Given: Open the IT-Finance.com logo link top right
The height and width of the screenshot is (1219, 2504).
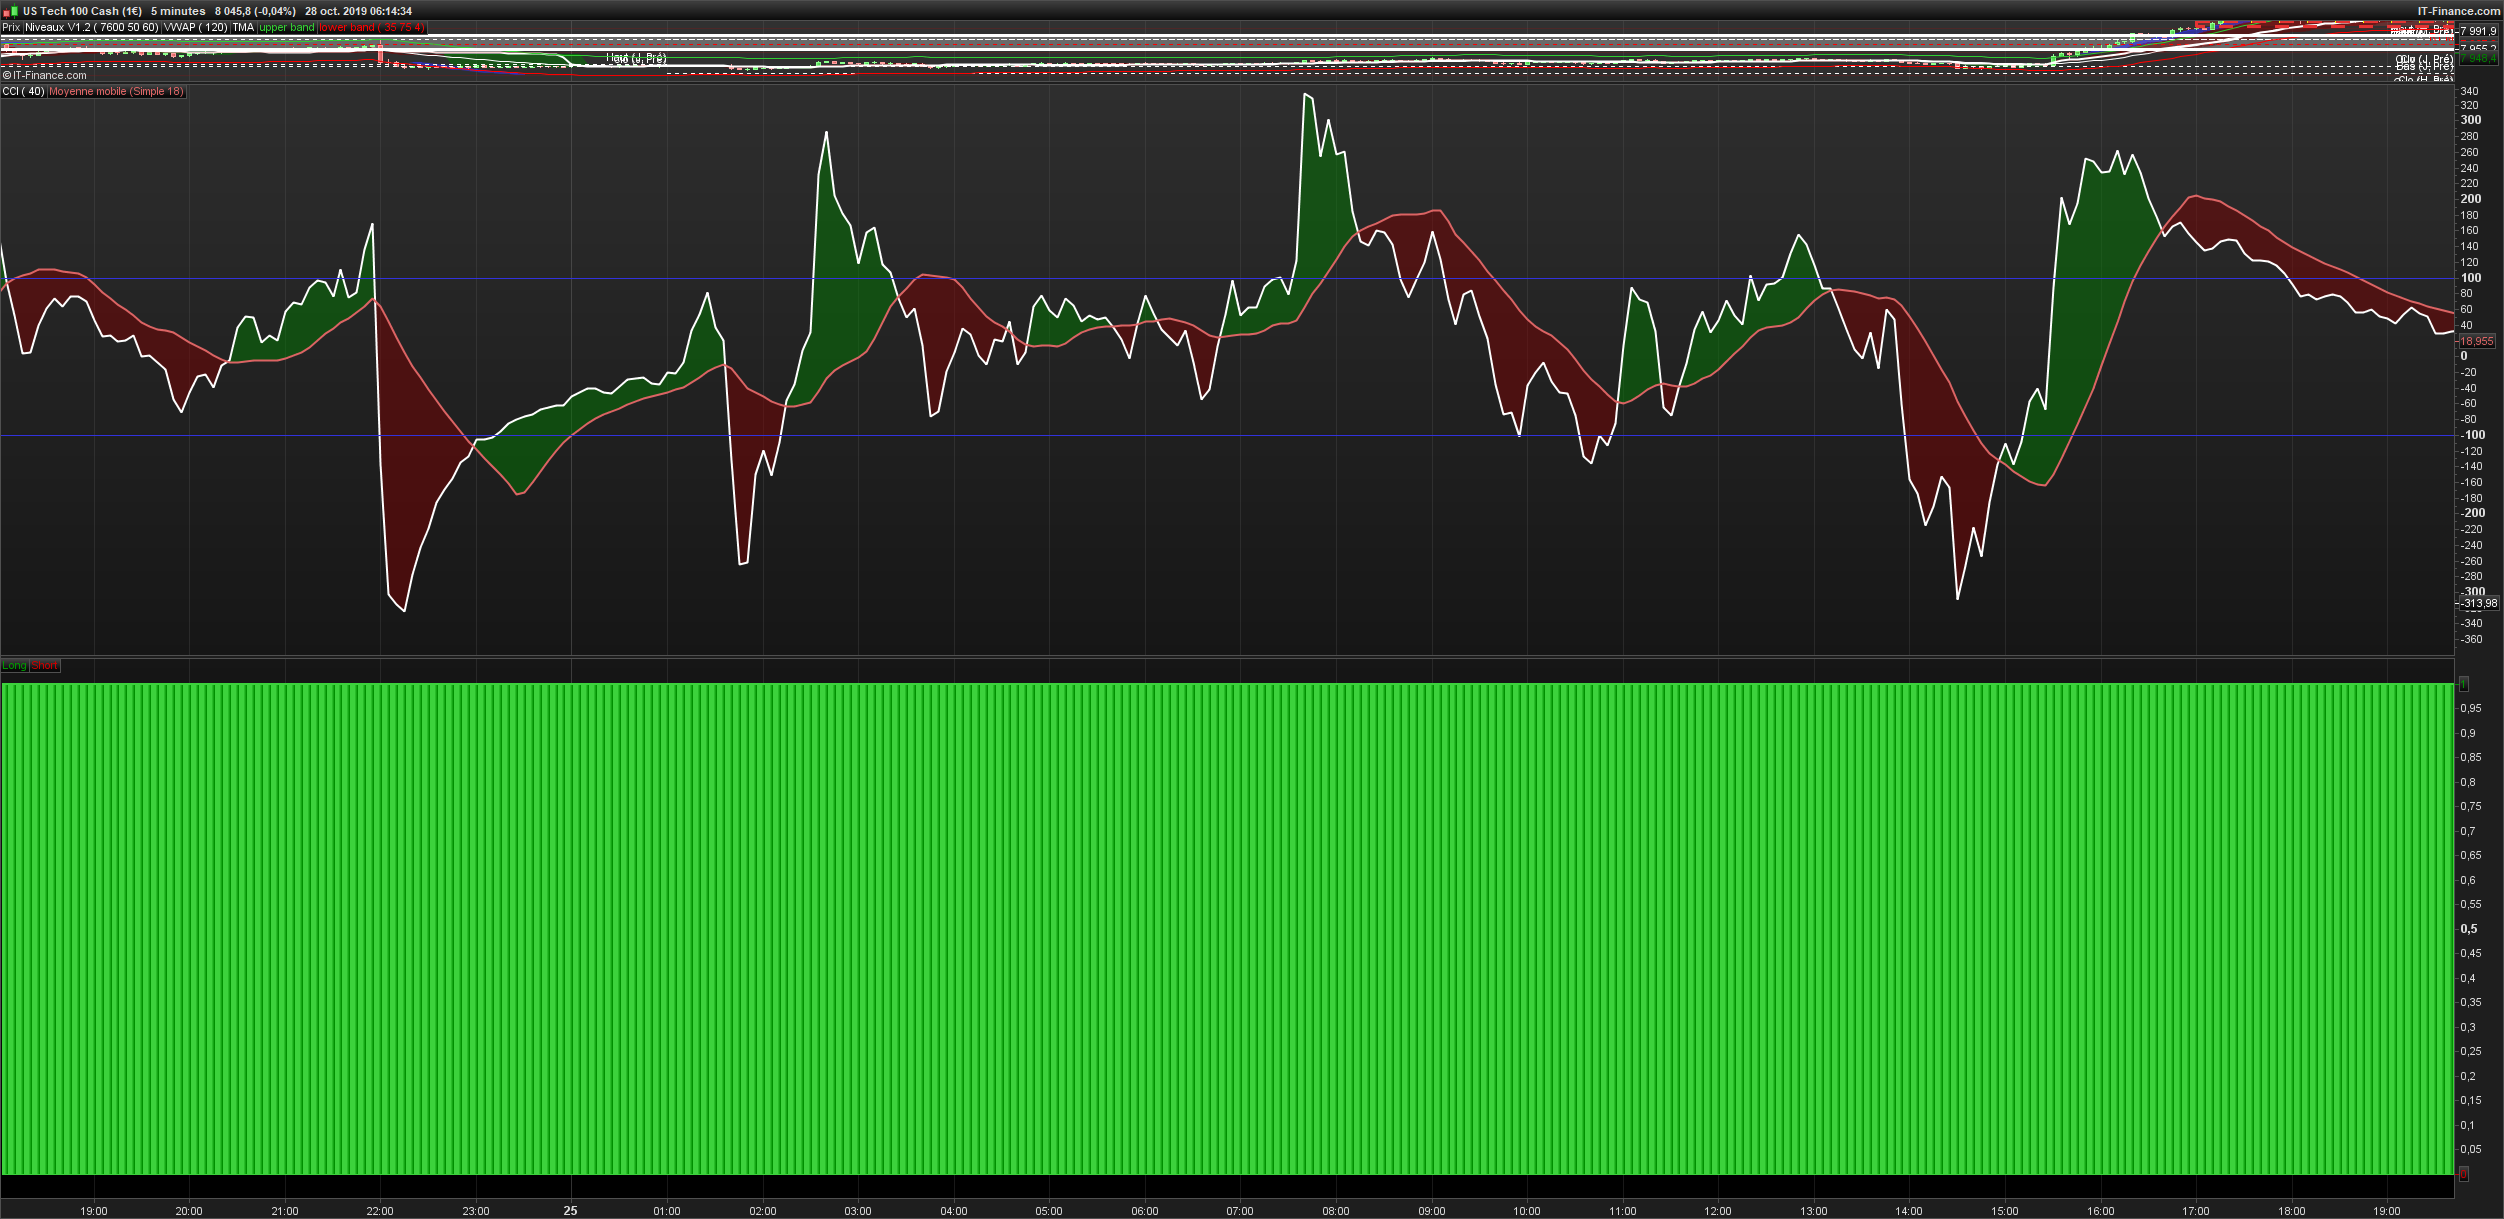Looking at the screenshot, I should pos(2458,11).
